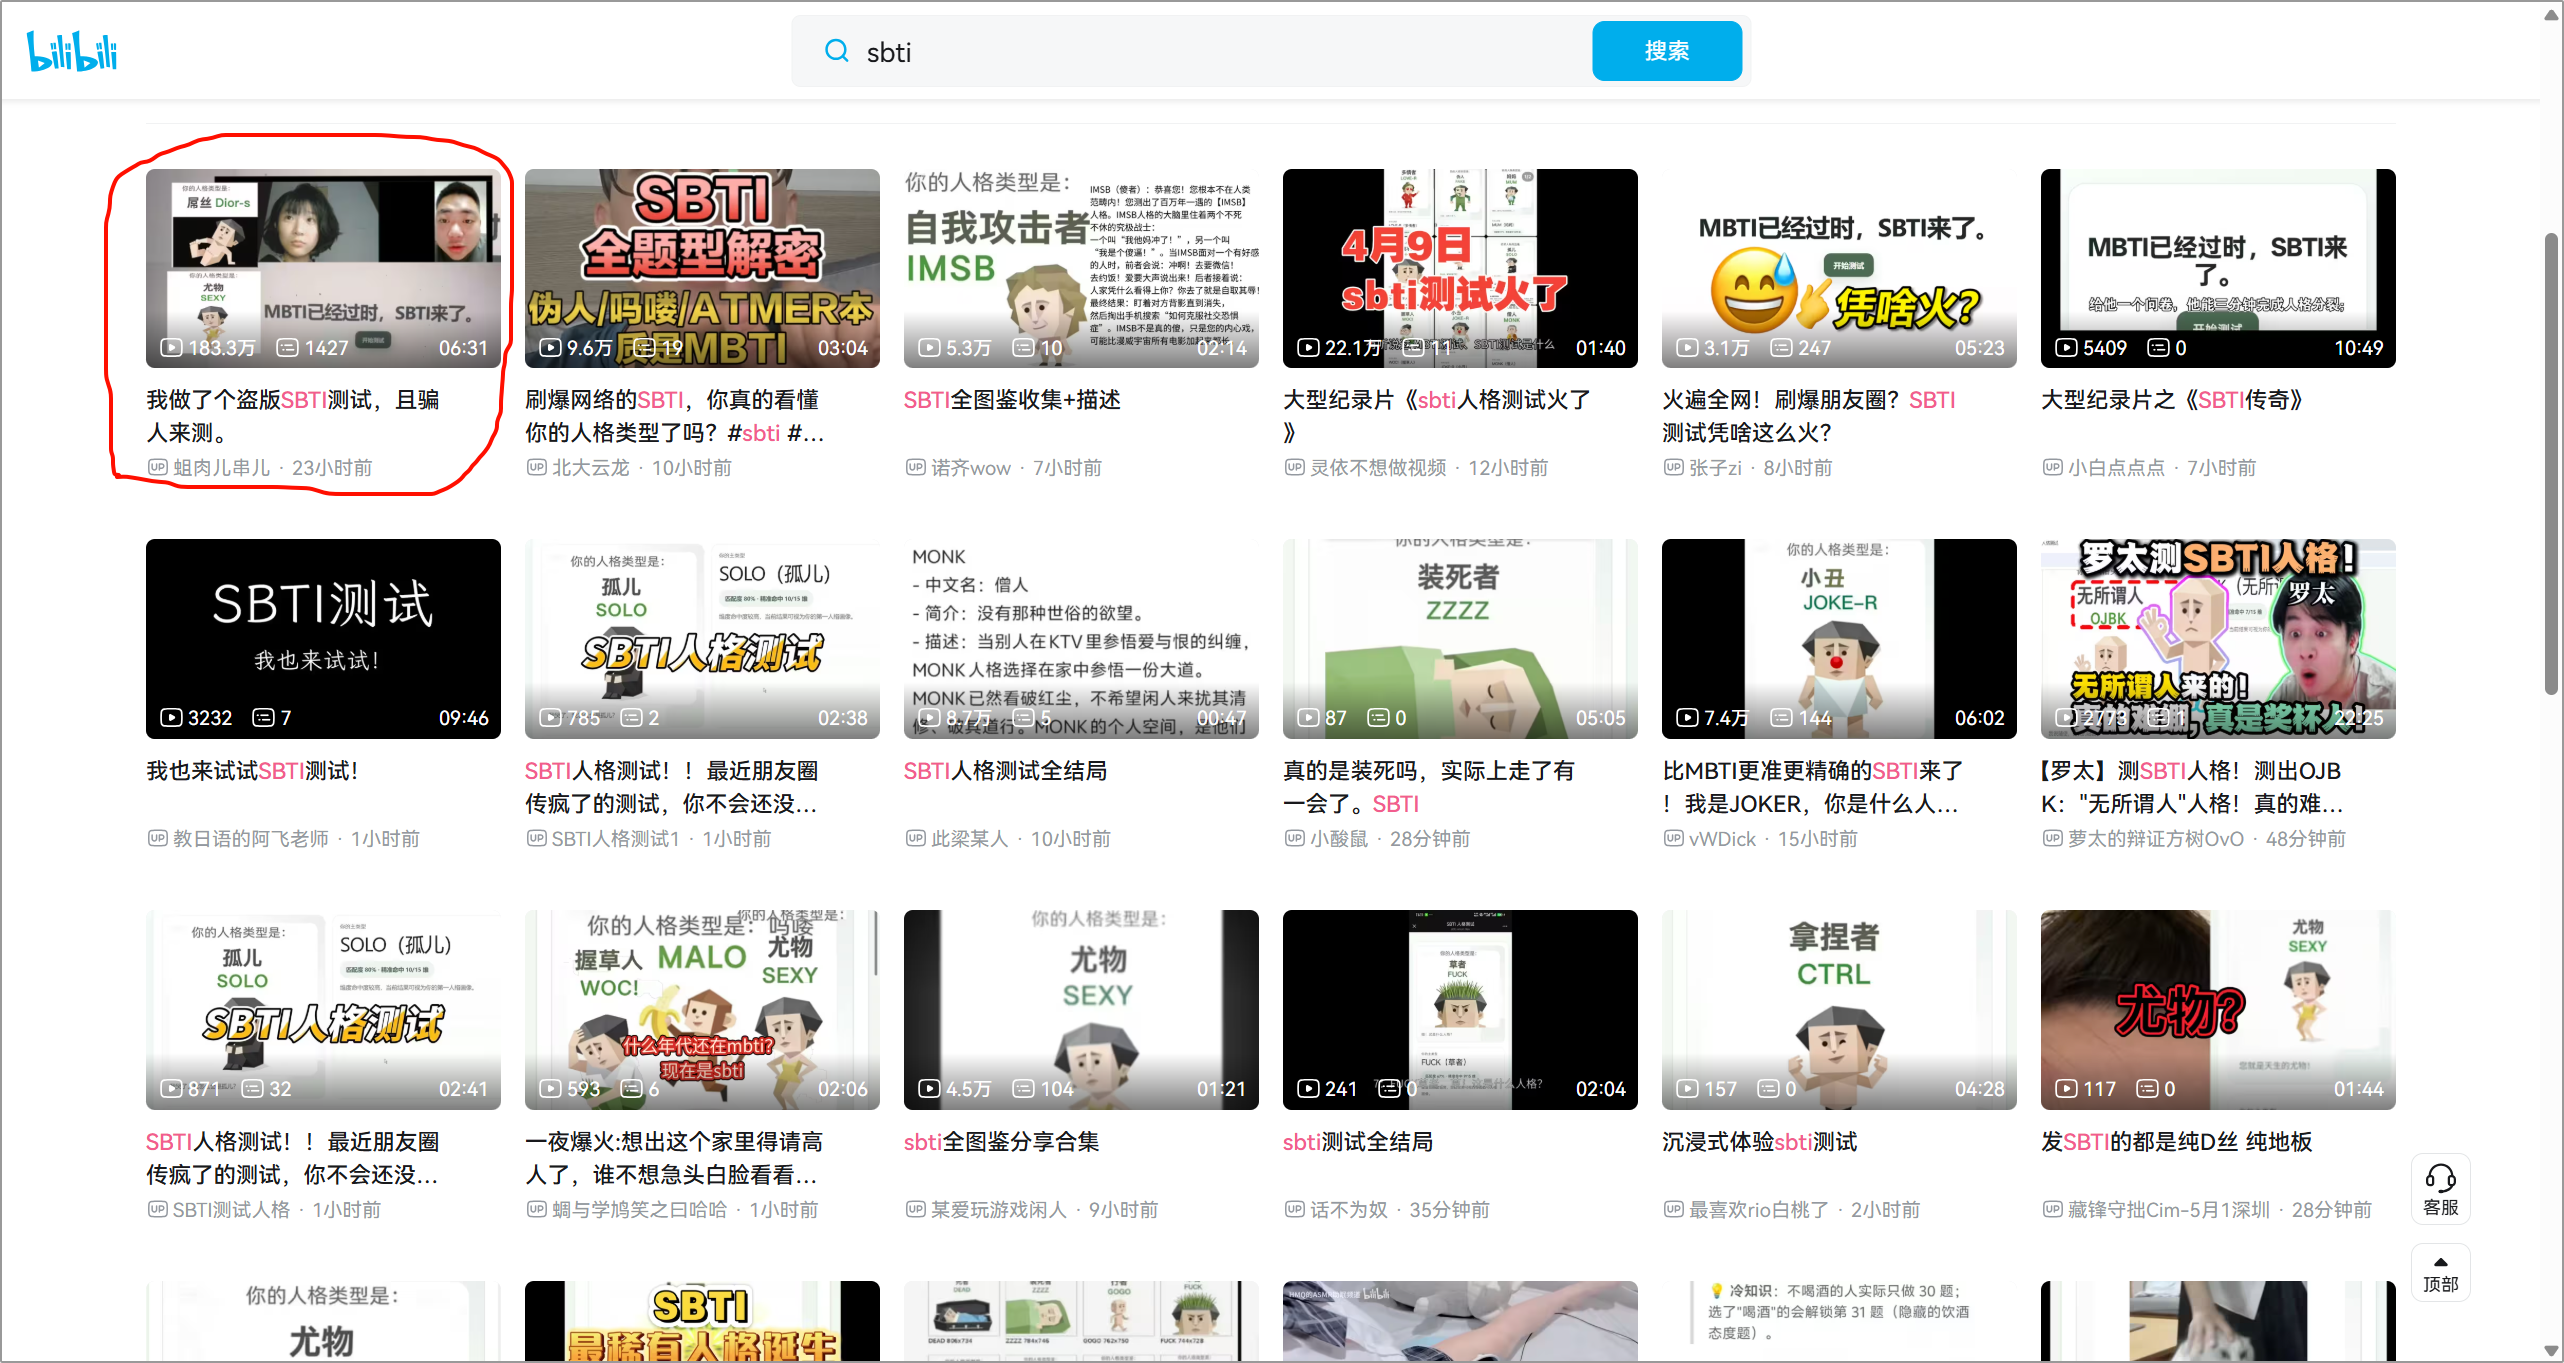Open uploader 萝太的辩证方树OvO's profile
The height and width of the screenshot is (1363, 2564).
coord(2156,839)
